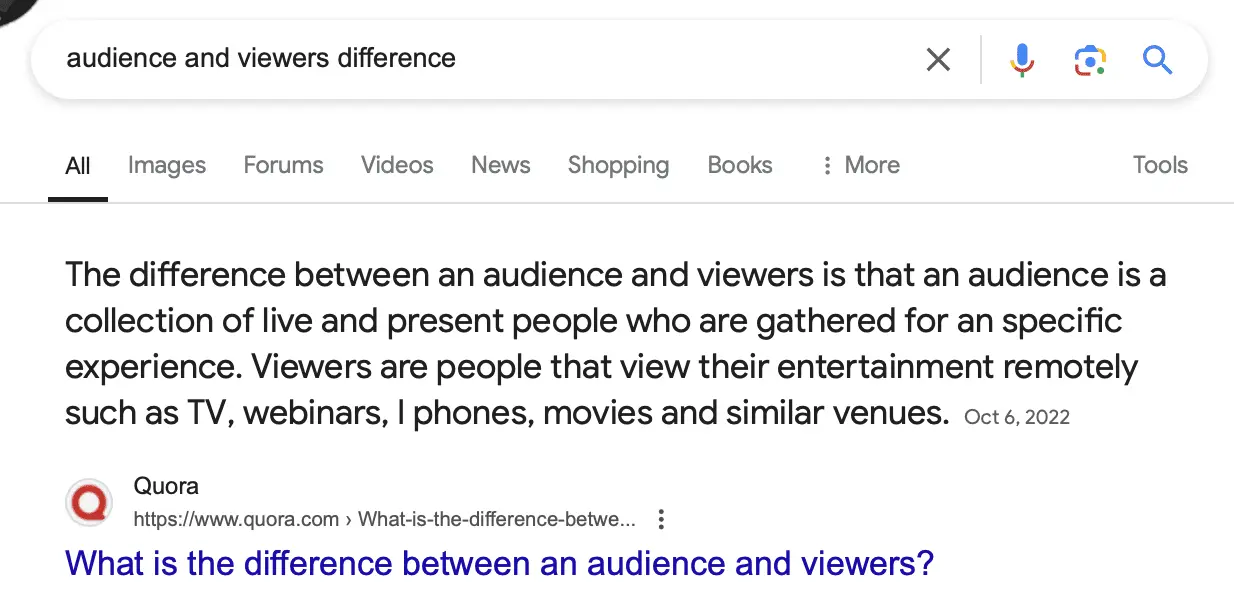Image resolution: width=1234 pixels, height=598 pixels.
Task: Go to the Videos tab
Action: pos(397,165)
